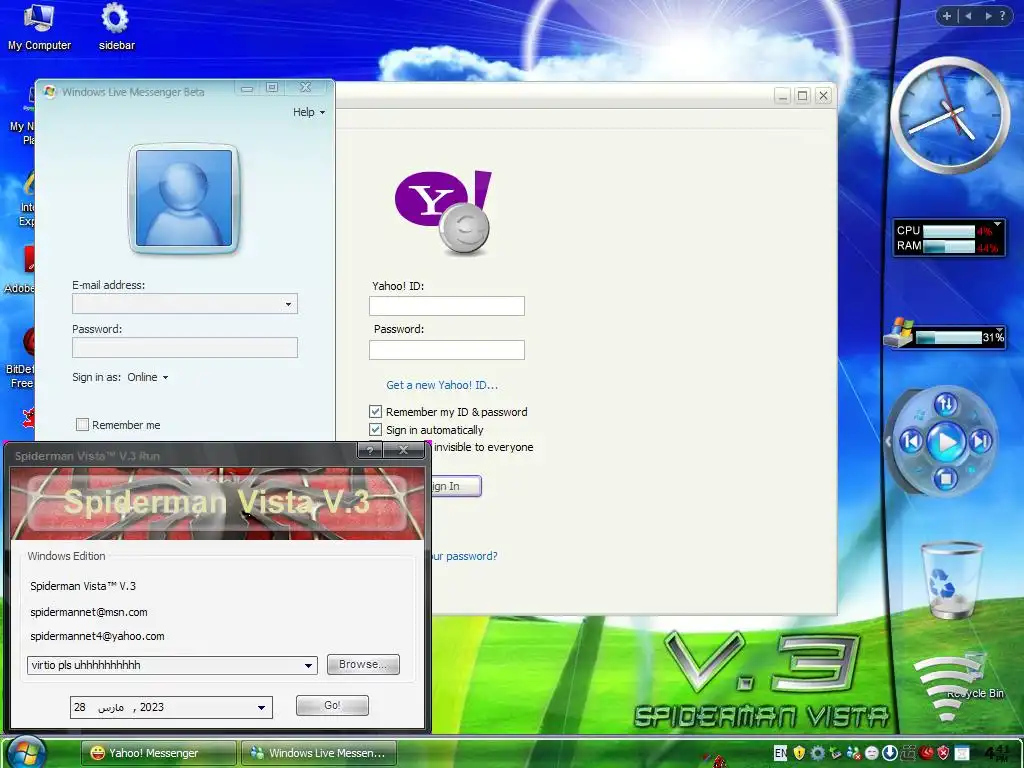
Task: Click the round red BitDefender tray icon
Action: click(x=926, y=753)
